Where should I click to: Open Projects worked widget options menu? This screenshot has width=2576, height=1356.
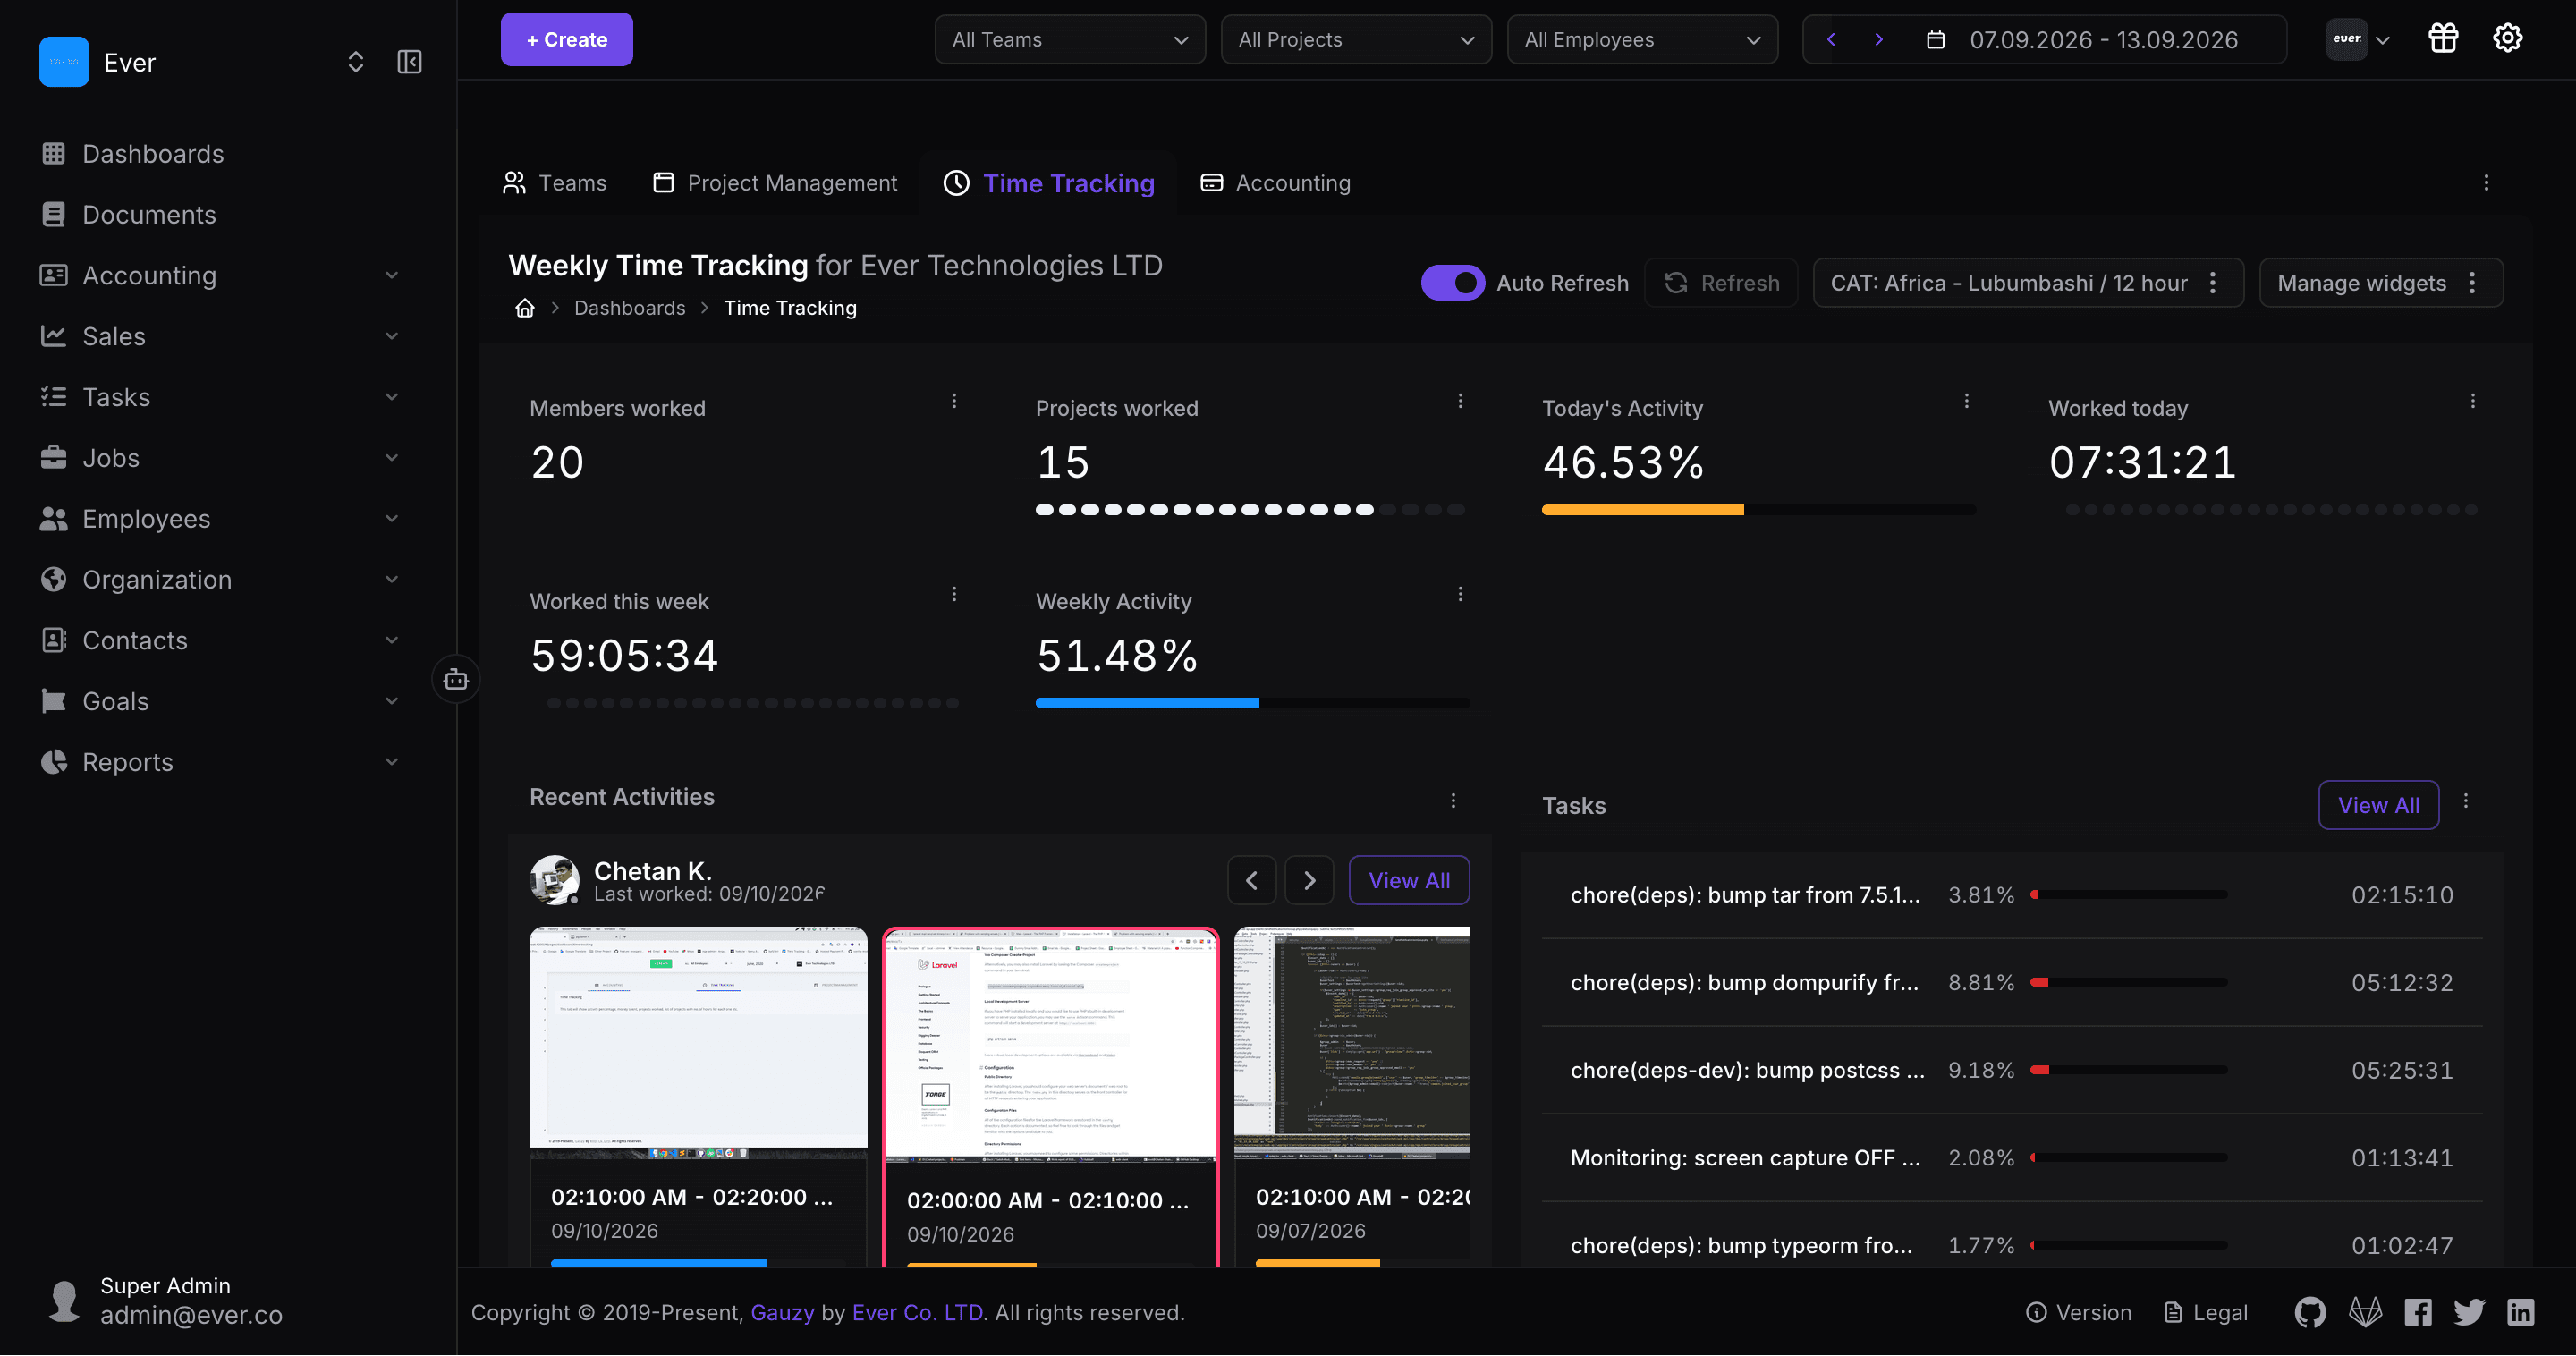[x=1460, y=401]
